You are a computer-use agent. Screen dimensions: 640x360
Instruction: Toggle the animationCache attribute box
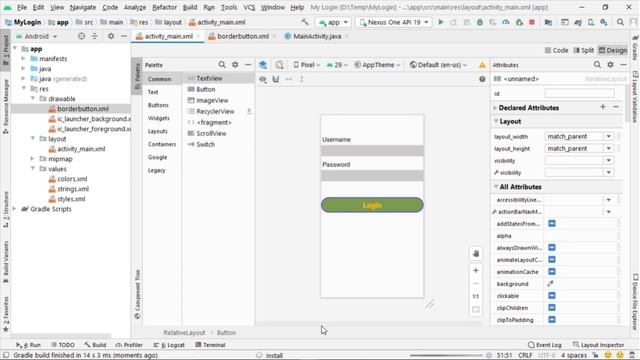pos(552,271)
